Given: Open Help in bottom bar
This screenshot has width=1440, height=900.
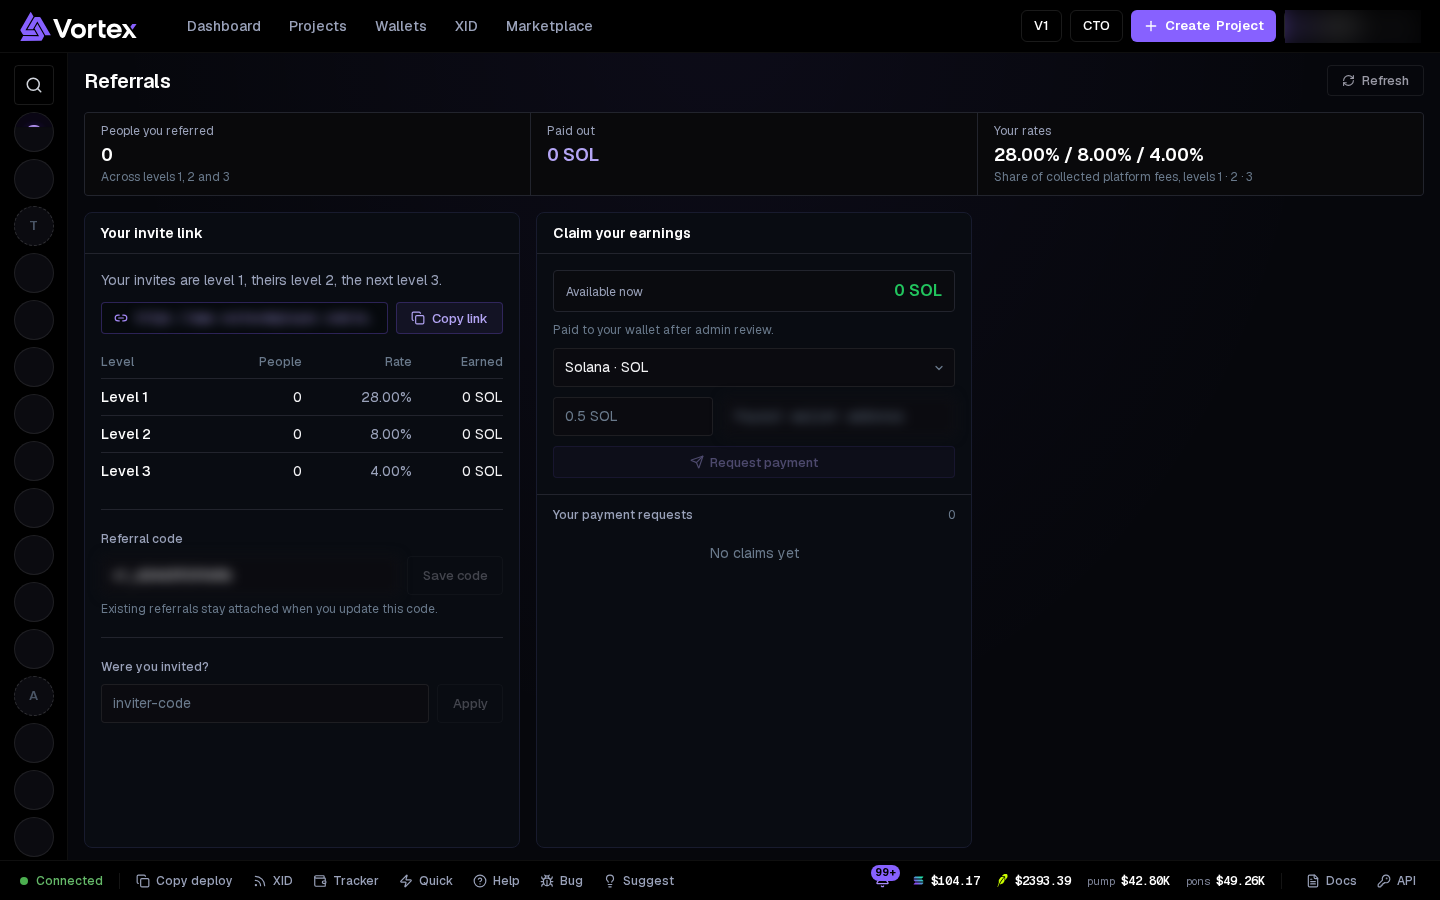Looking at the screenshot, I should [x=496, y=881].
